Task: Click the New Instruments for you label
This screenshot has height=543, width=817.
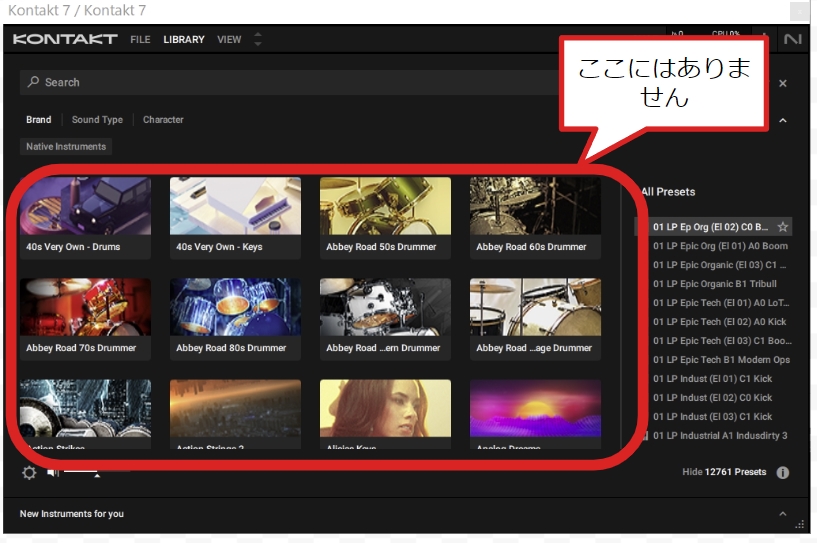Action: click(72, 514)
